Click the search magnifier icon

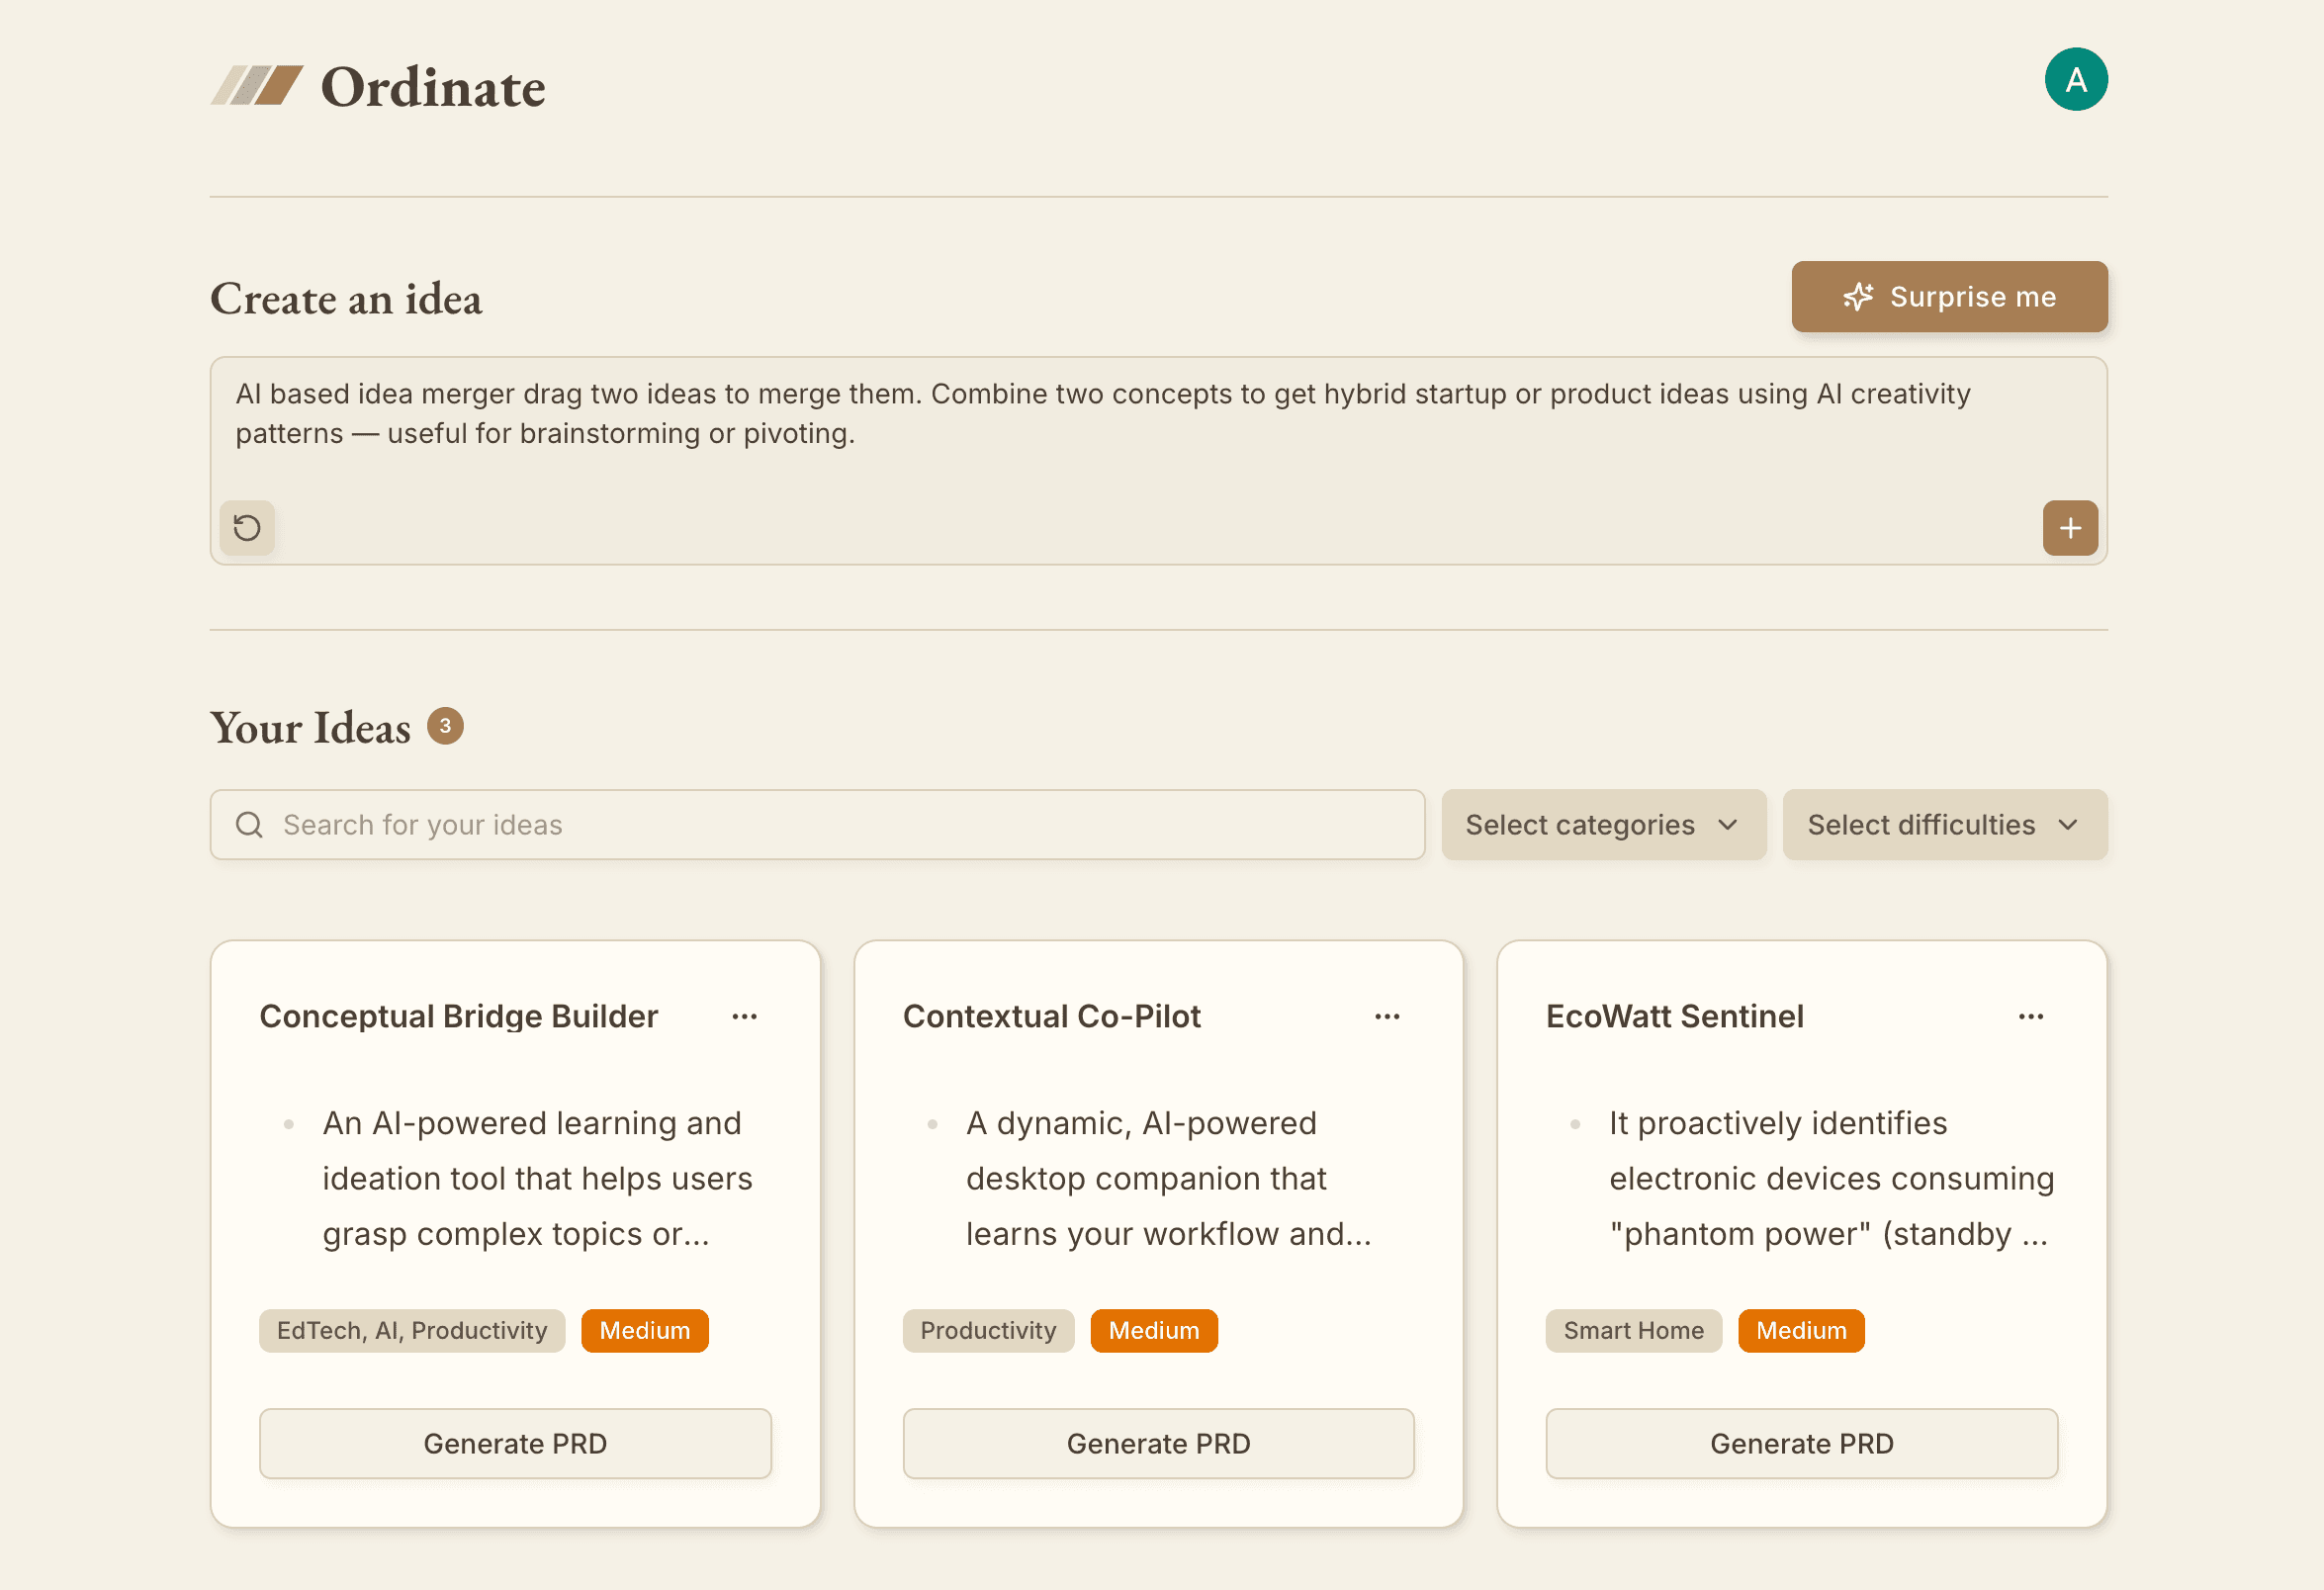coord(249,824)
